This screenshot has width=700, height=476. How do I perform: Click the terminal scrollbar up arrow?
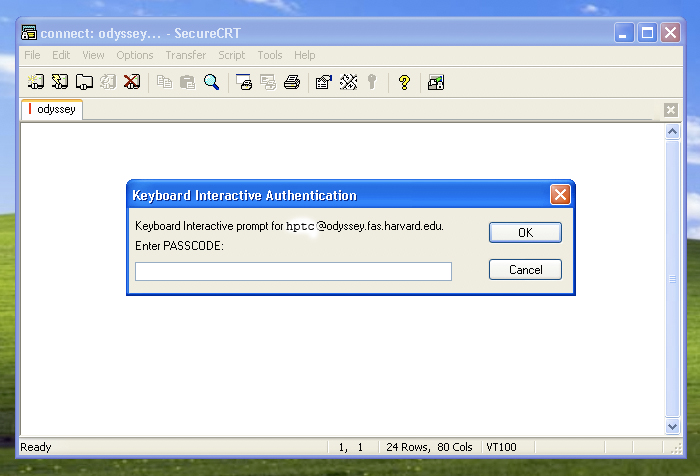point(672,131)
